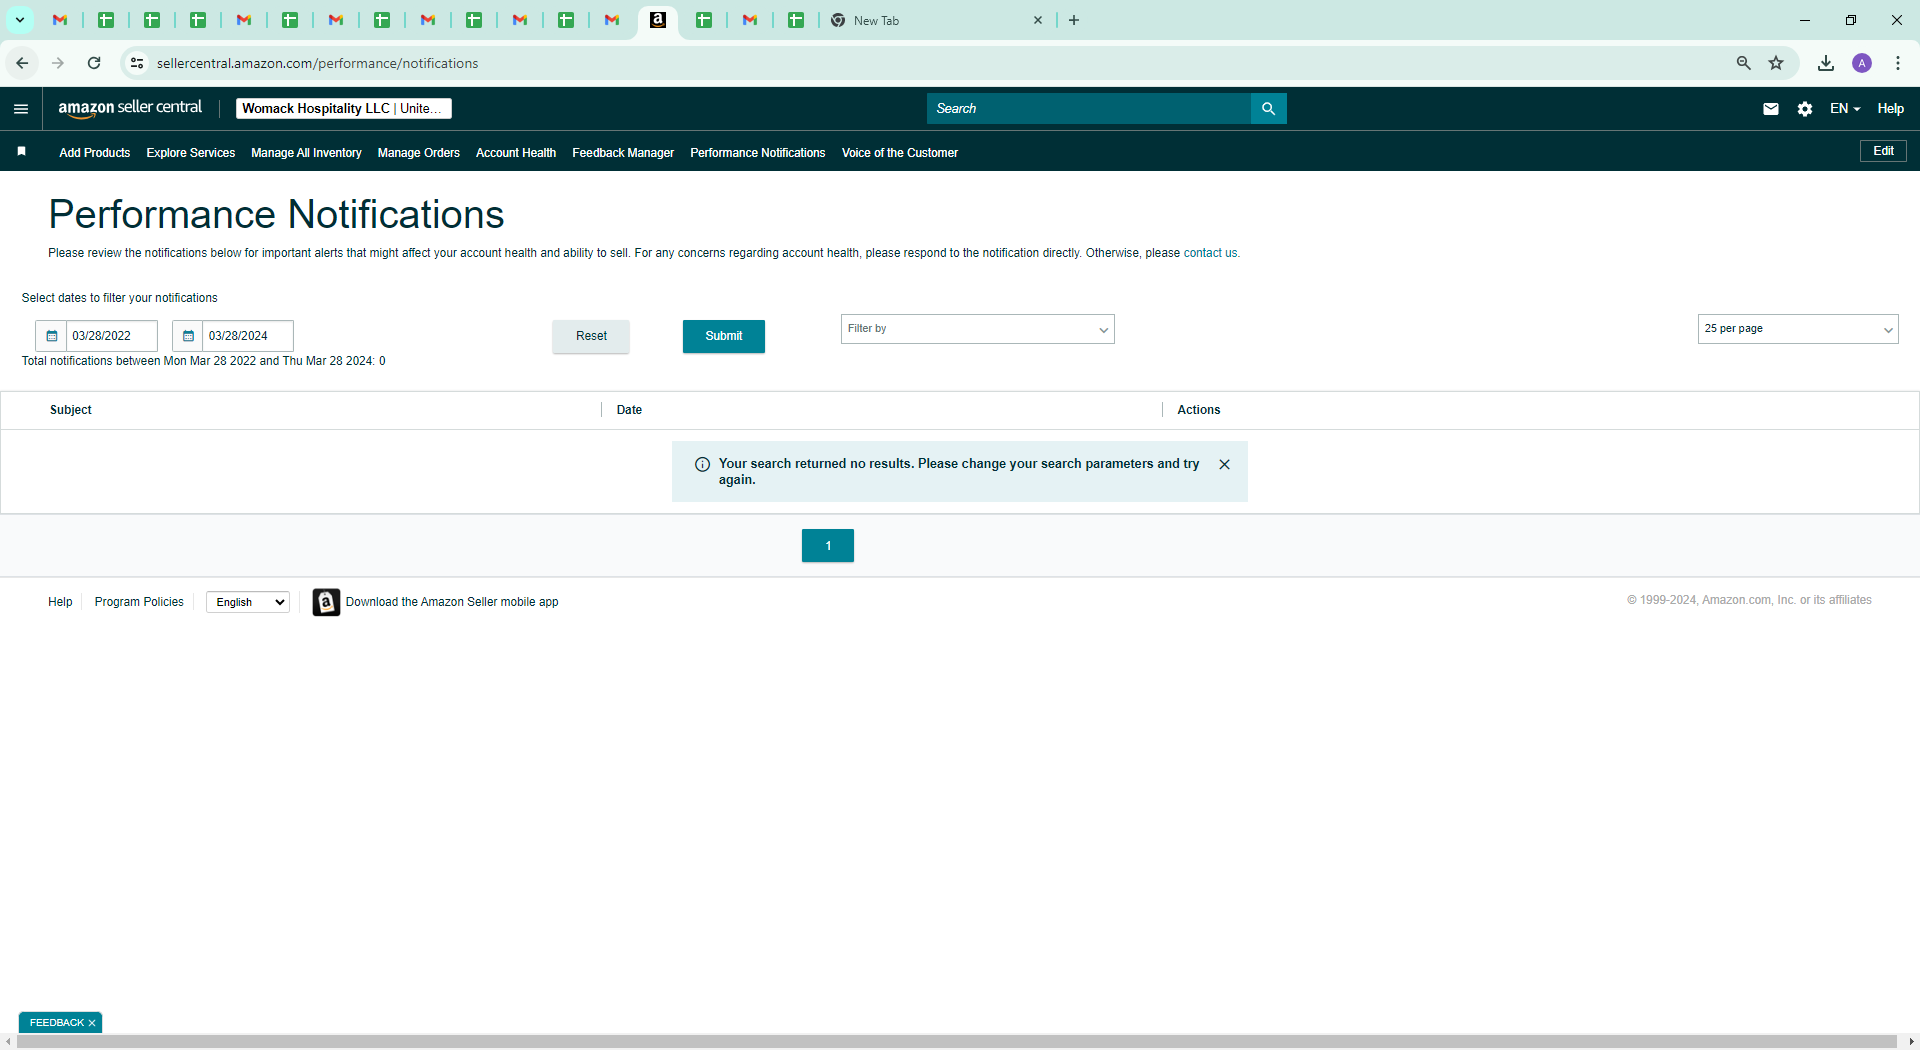Screen dimensions: 1920x1050
Task: Click the Total notifications count text
Action: 204,361
